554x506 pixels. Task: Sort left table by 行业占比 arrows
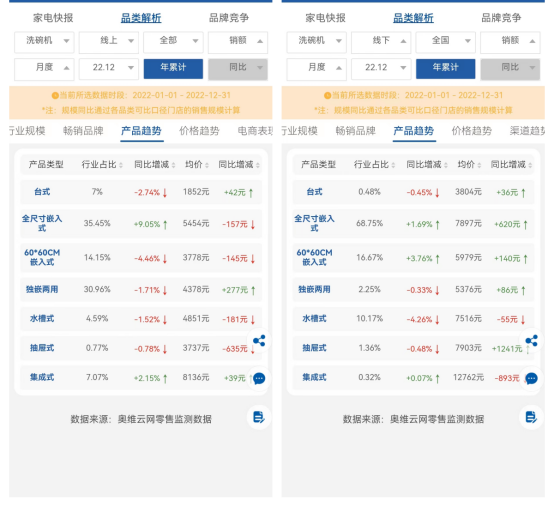pos(121,165)
